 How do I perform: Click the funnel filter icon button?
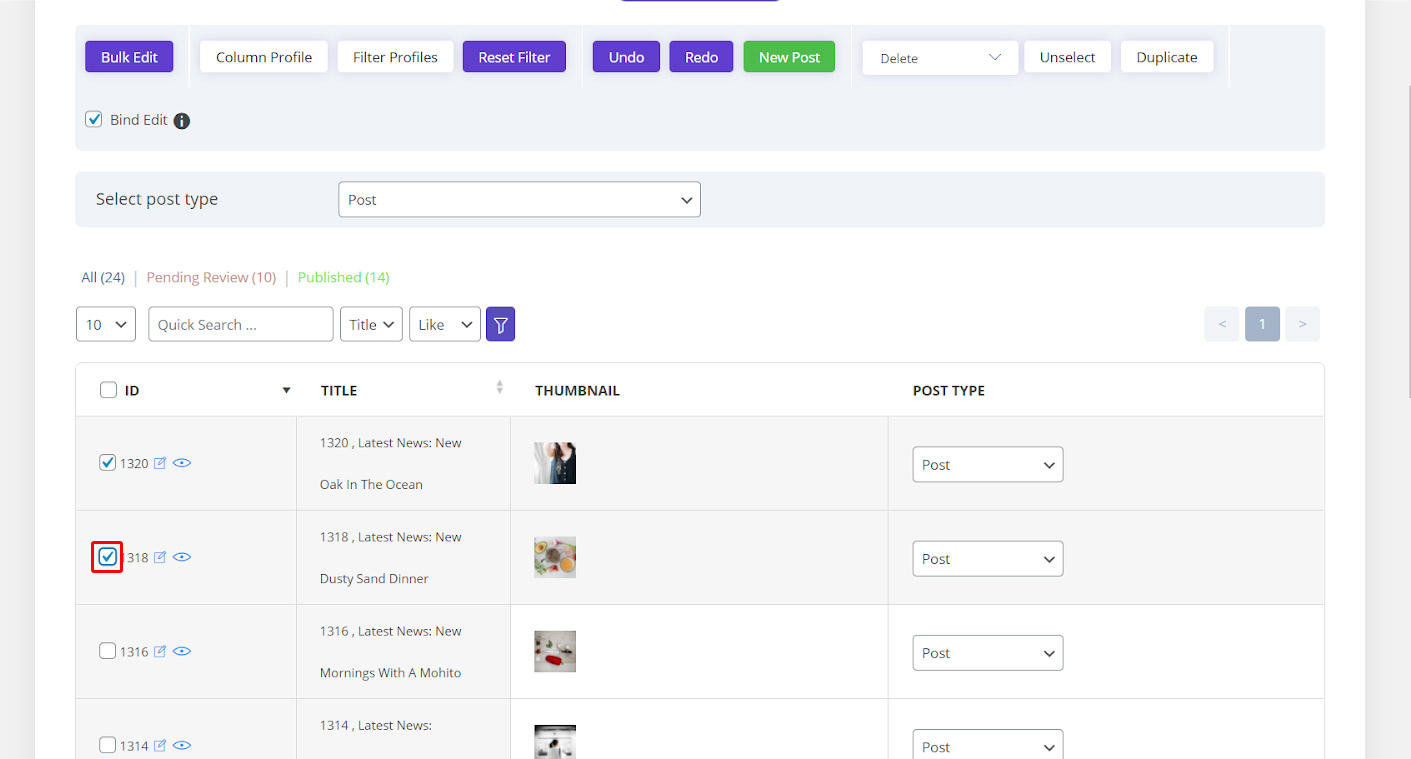(500, 324)
